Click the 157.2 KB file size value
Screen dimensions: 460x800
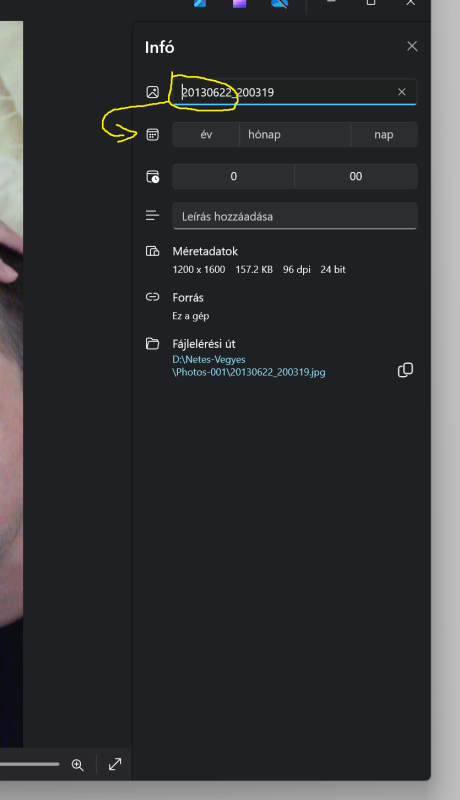point(254,269)
